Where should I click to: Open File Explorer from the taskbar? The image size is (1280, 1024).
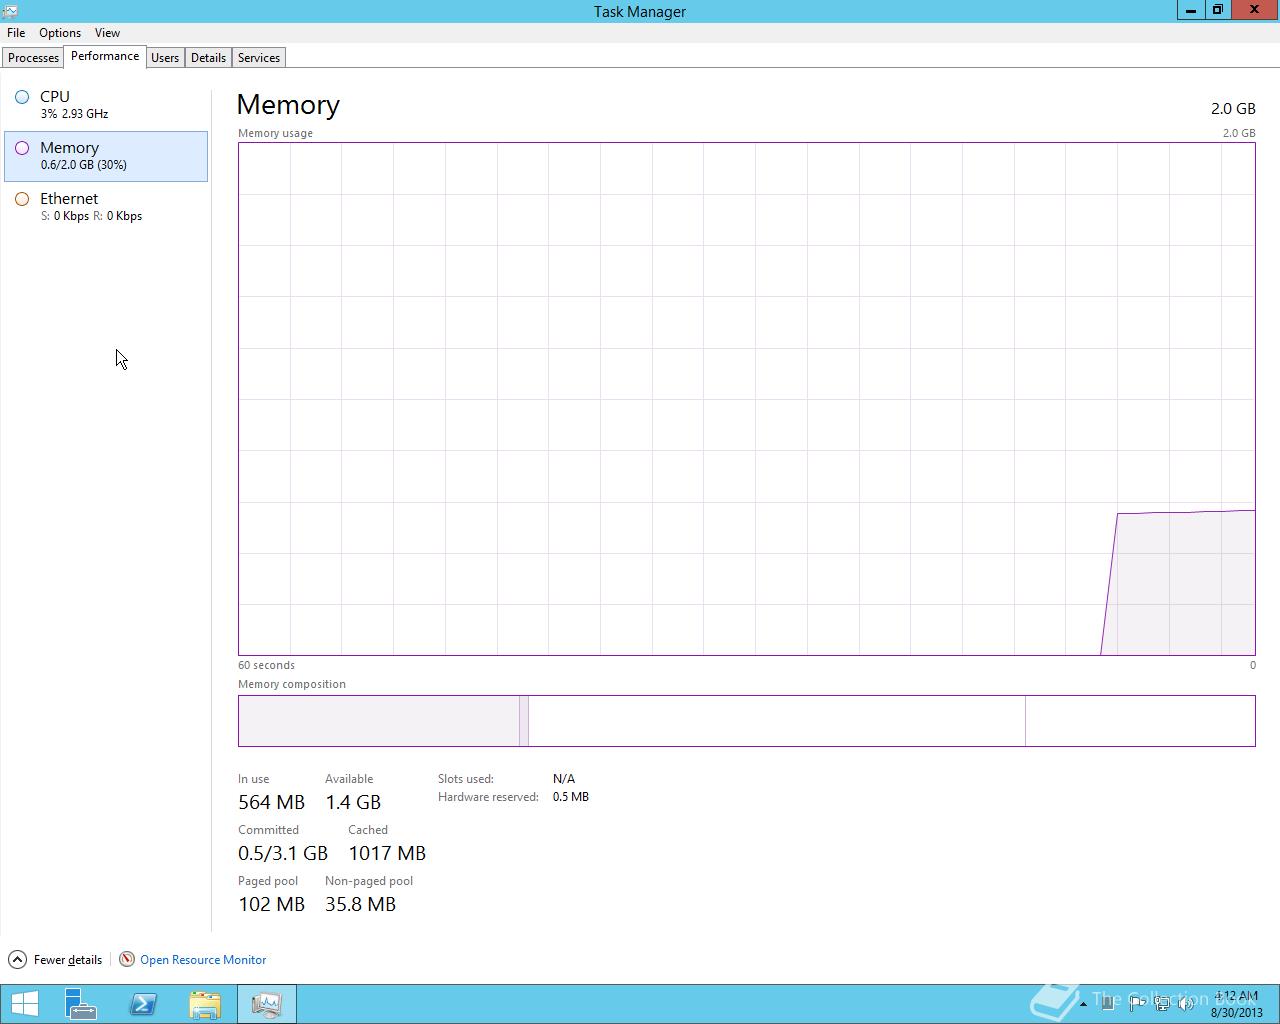coord(205,1004)
